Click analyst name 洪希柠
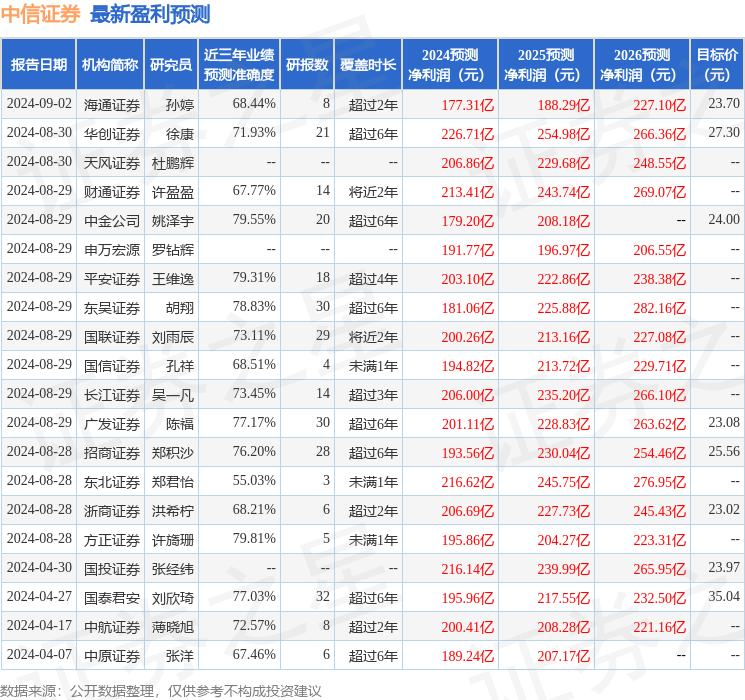 [x=172, y=510]
